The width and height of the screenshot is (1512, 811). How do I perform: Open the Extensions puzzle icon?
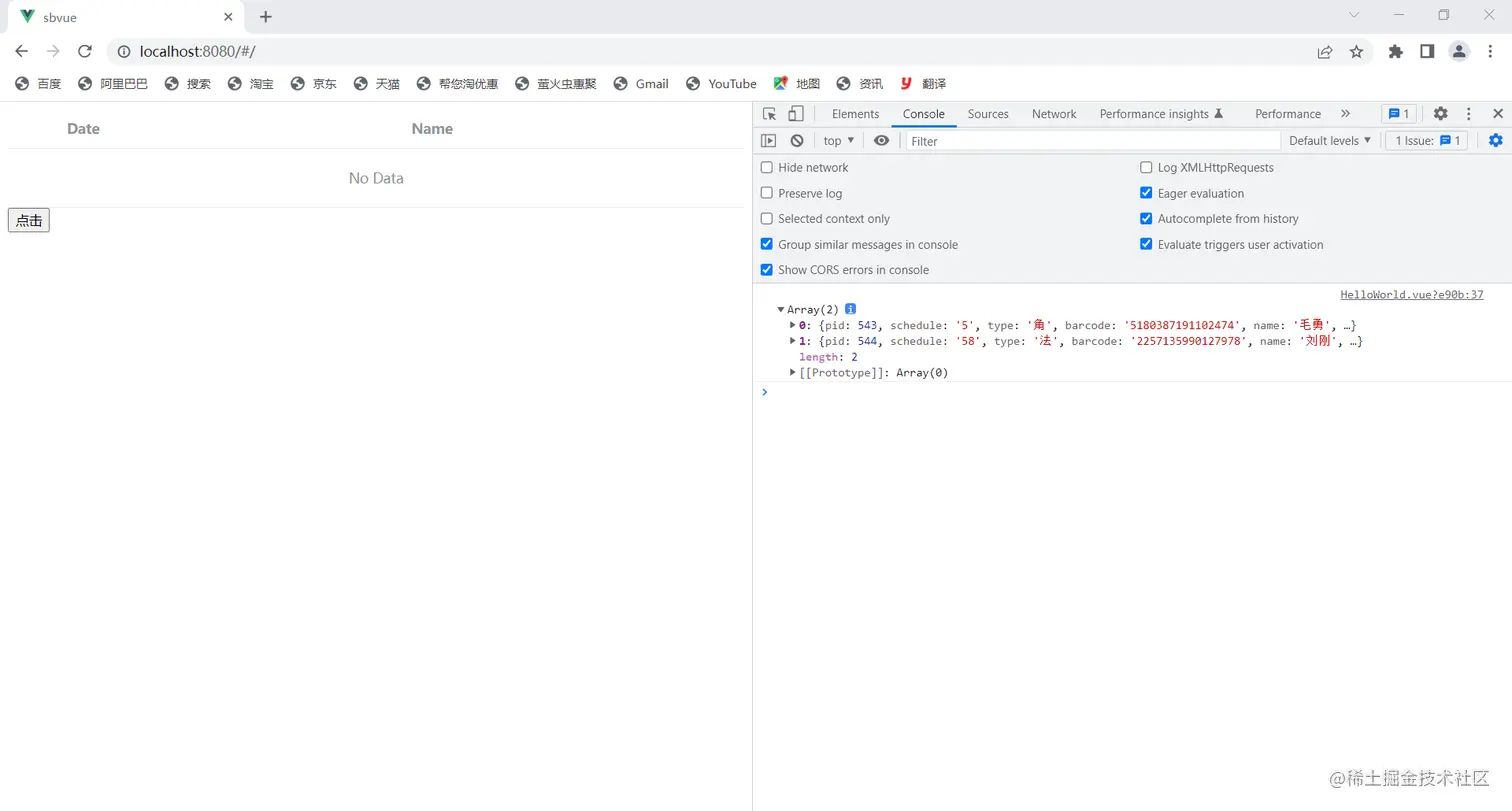(1396, 51)
